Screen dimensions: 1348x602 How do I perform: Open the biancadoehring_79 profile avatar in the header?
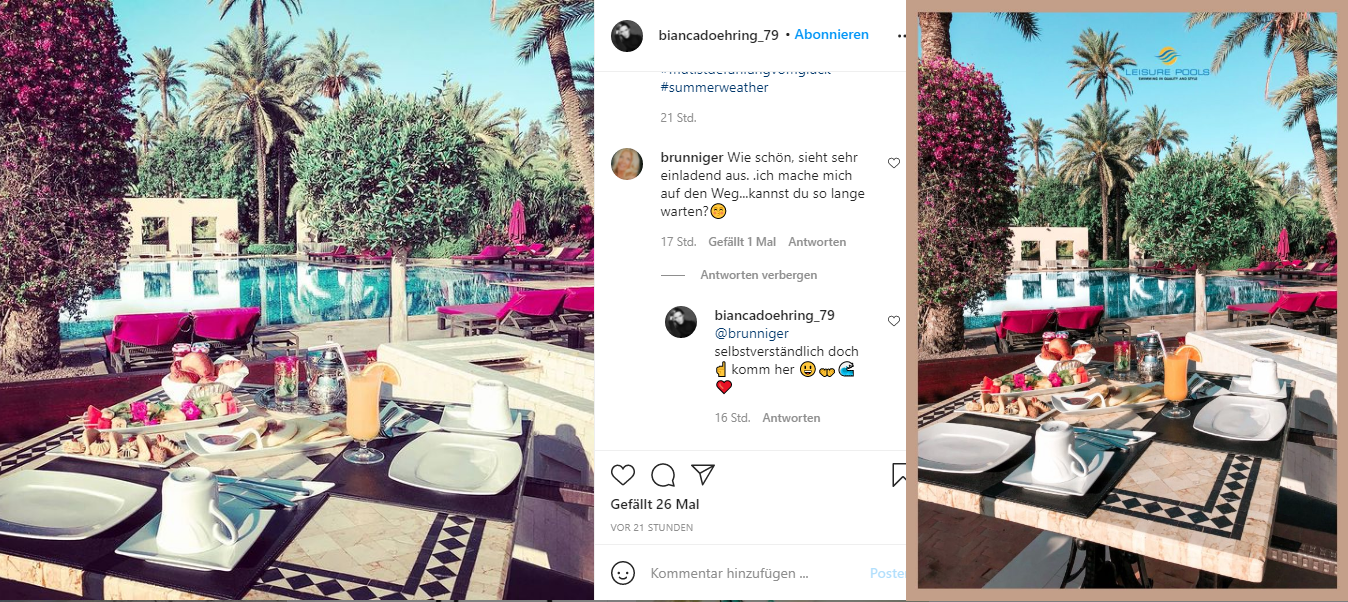[x=627, y=35]
